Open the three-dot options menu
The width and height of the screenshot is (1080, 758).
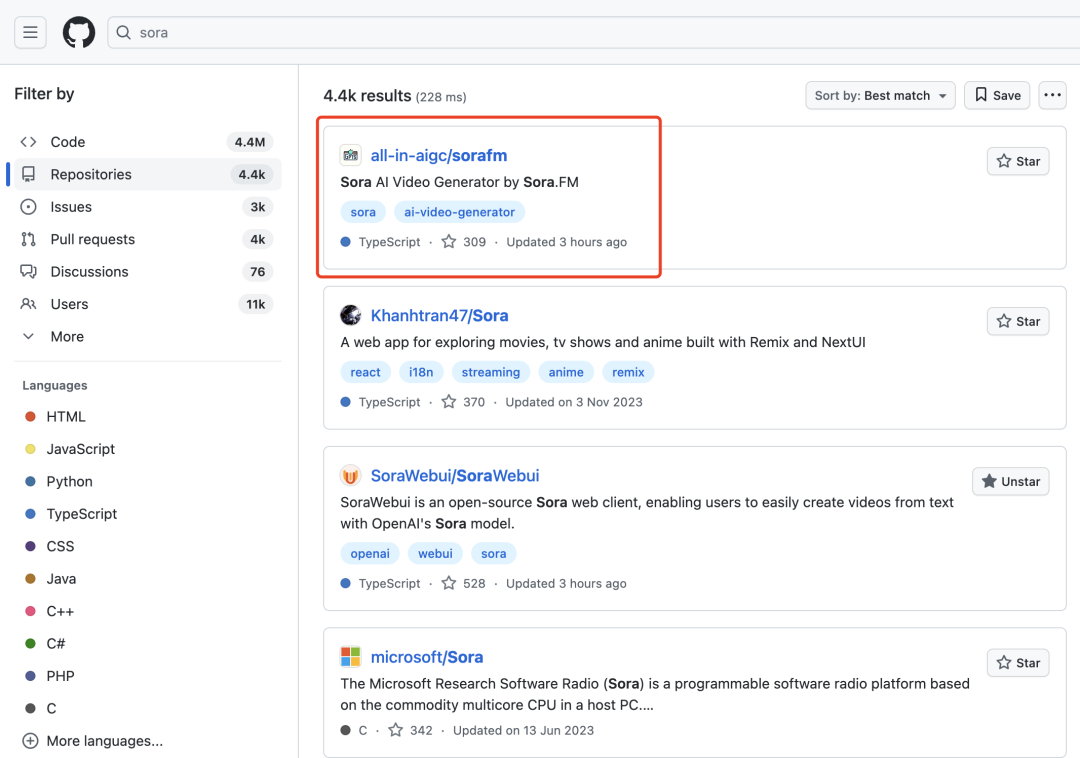(1052, 95)
